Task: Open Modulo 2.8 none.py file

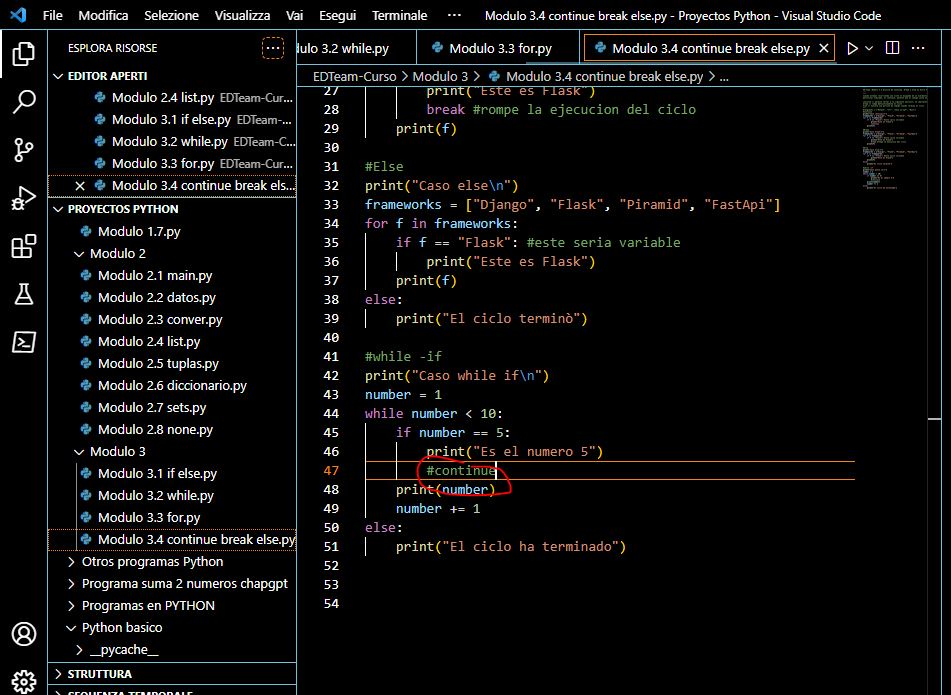Action: [172, 429]
